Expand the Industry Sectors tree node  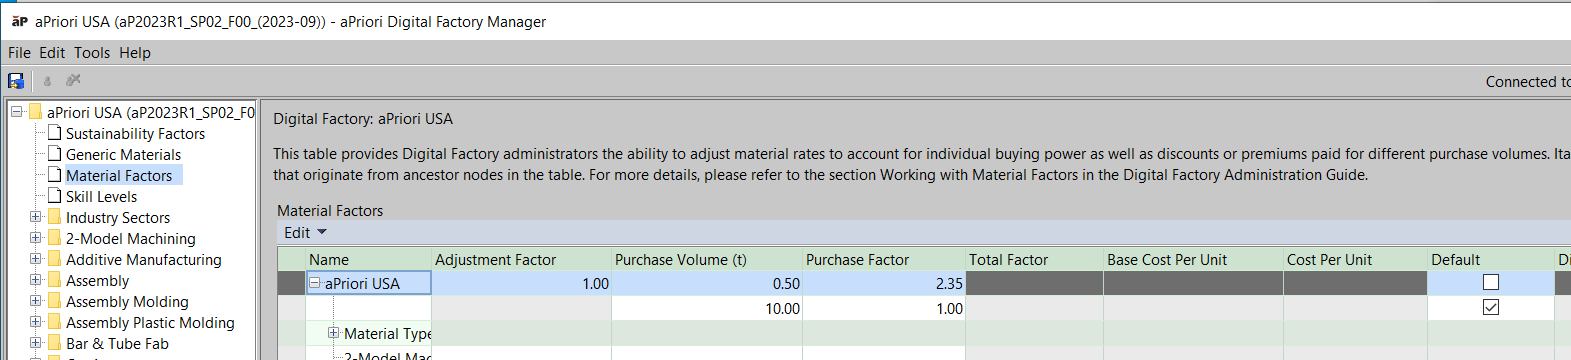tap(36, 217)
